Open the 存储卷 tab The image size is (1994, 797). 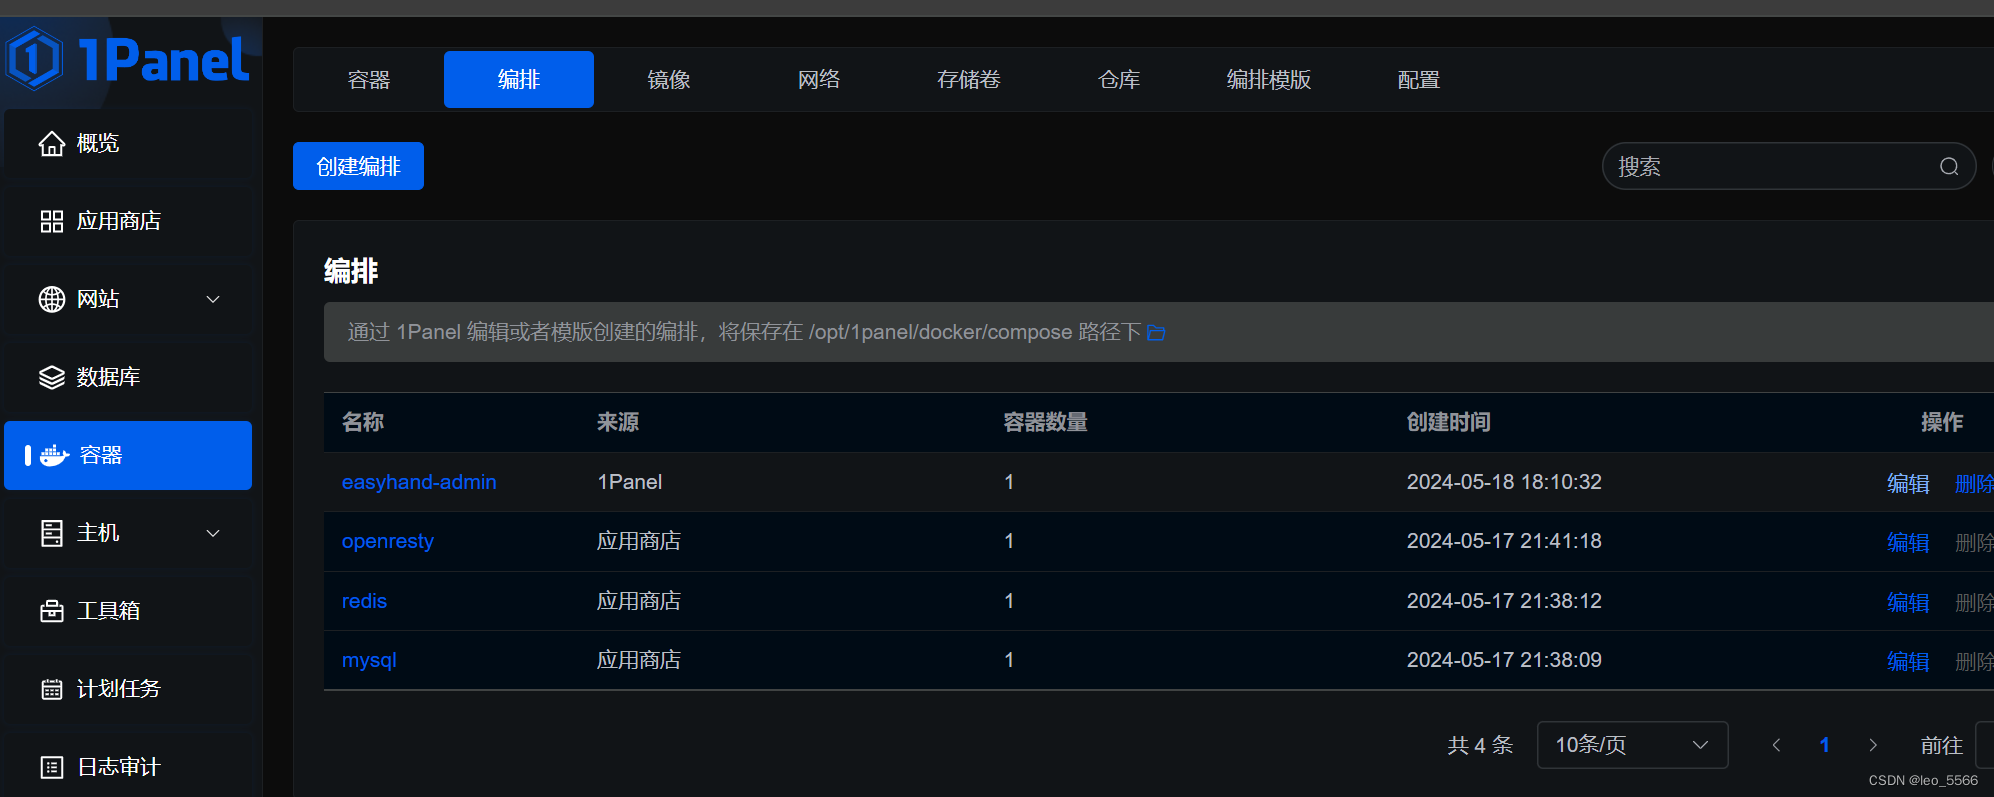pos(969,79)
